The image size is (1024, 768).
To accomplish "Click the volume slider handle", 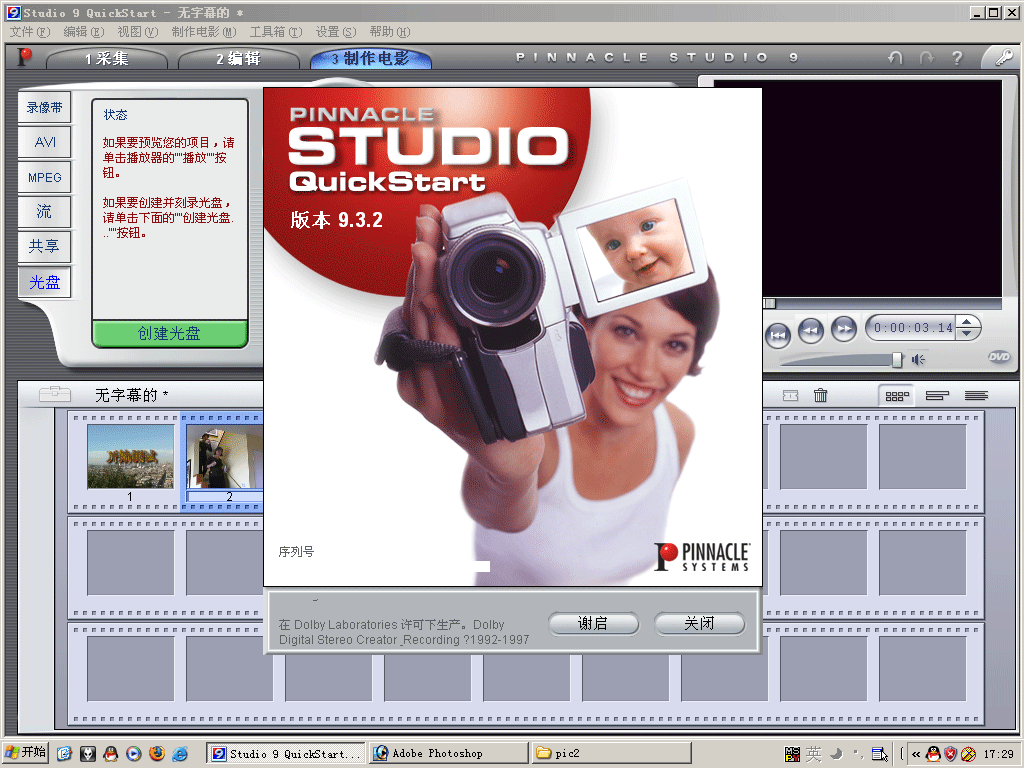I will point(897,359).
